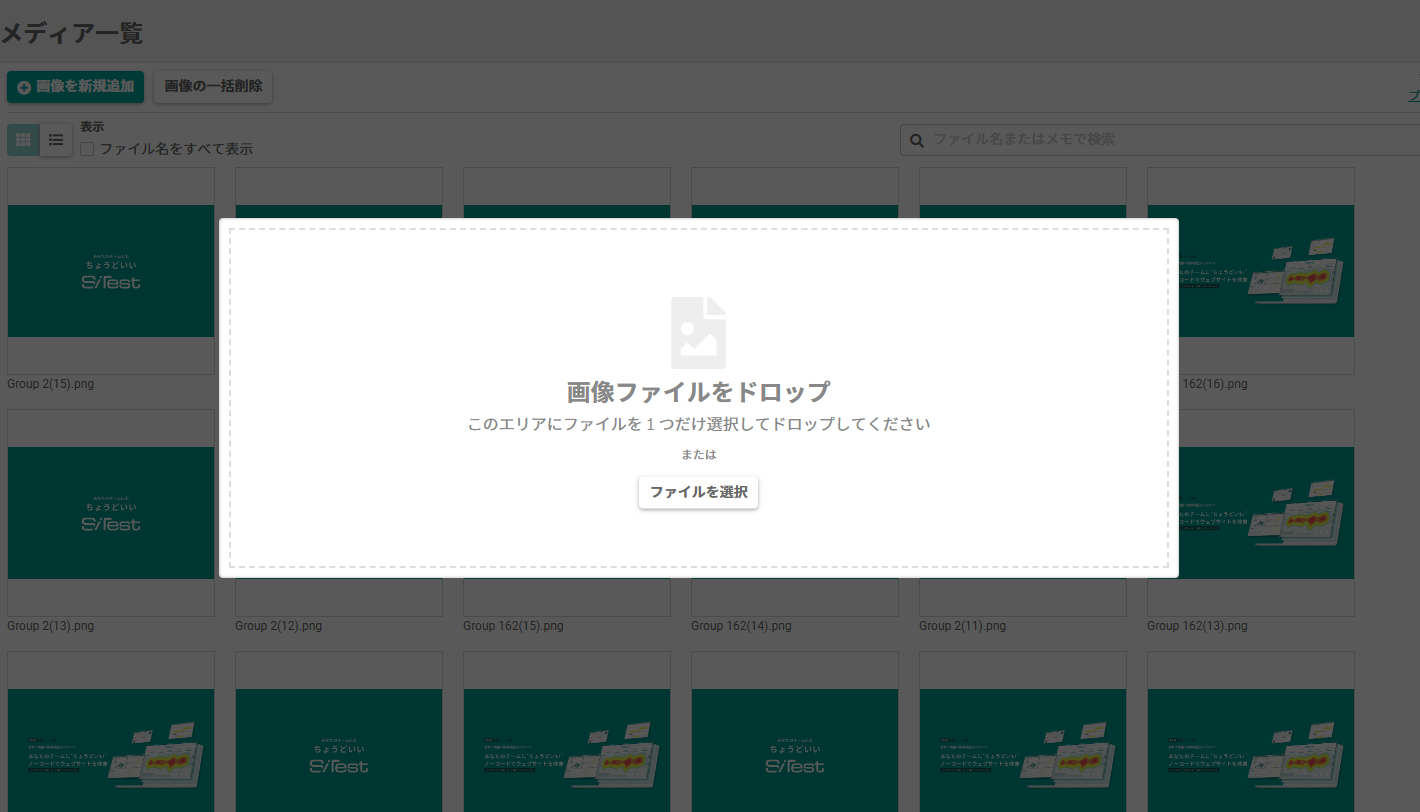1420x812 pixels.
Task: Select thumbnail Group 2(13).png
Action: click(x=111, y=513)
